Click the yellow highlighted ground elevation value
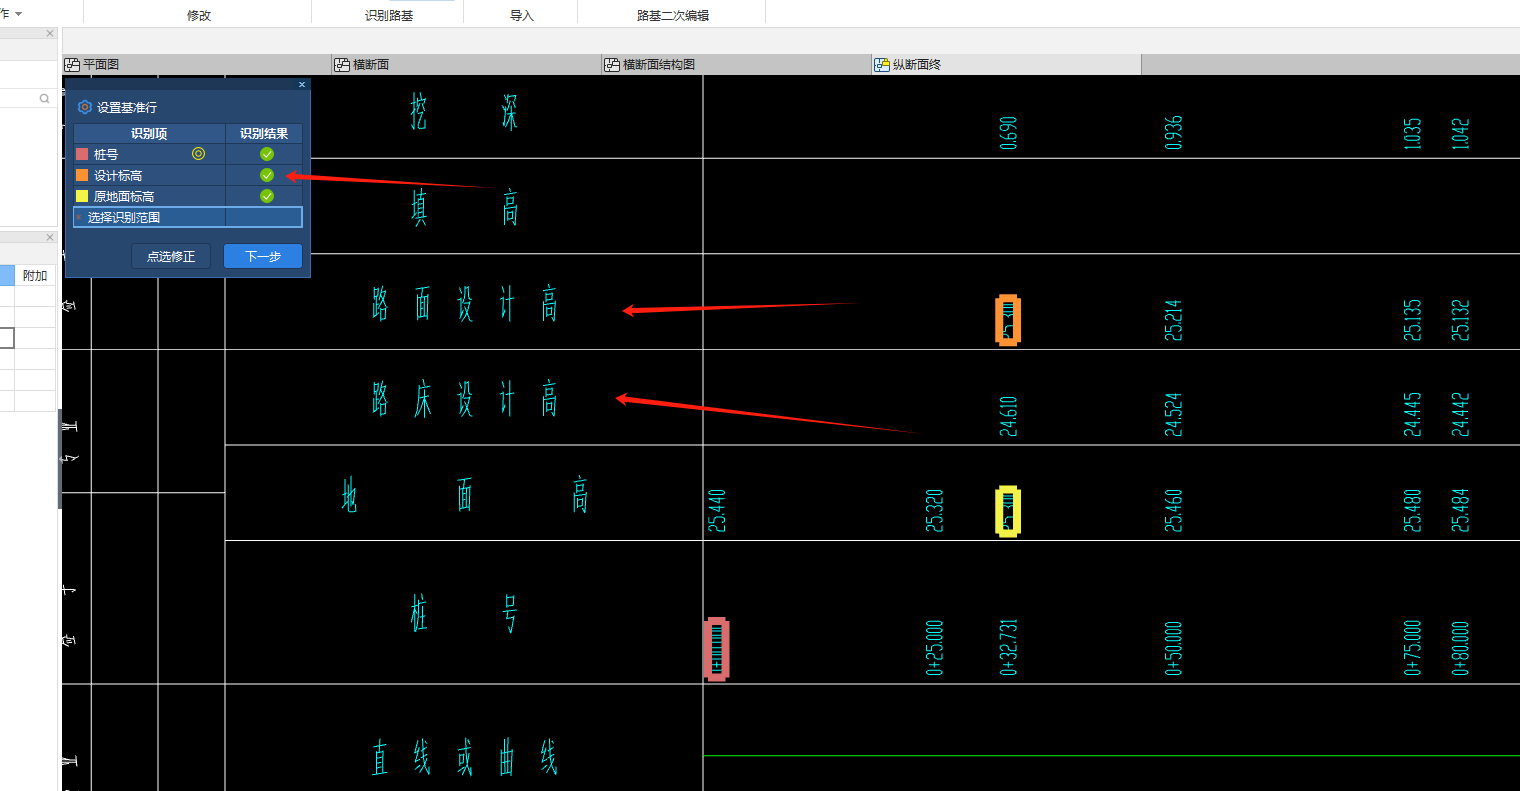Image resolution: width=1520 pixels, height=791 pixels. (1008, 511)
